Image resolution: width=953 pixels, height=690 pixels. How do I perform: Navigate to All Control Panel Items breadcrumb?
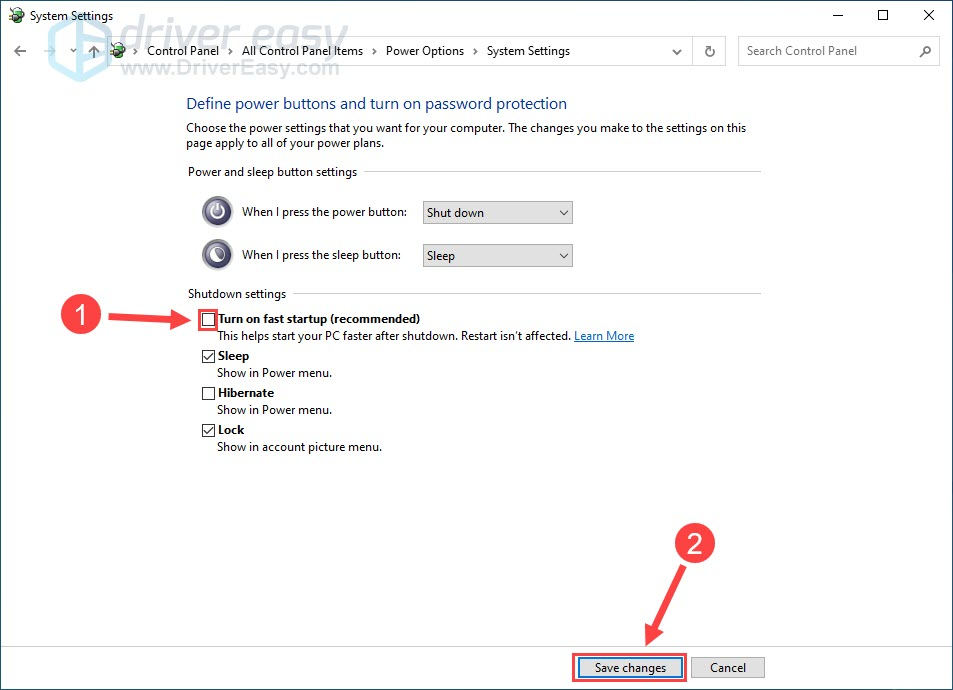(302, 50)
